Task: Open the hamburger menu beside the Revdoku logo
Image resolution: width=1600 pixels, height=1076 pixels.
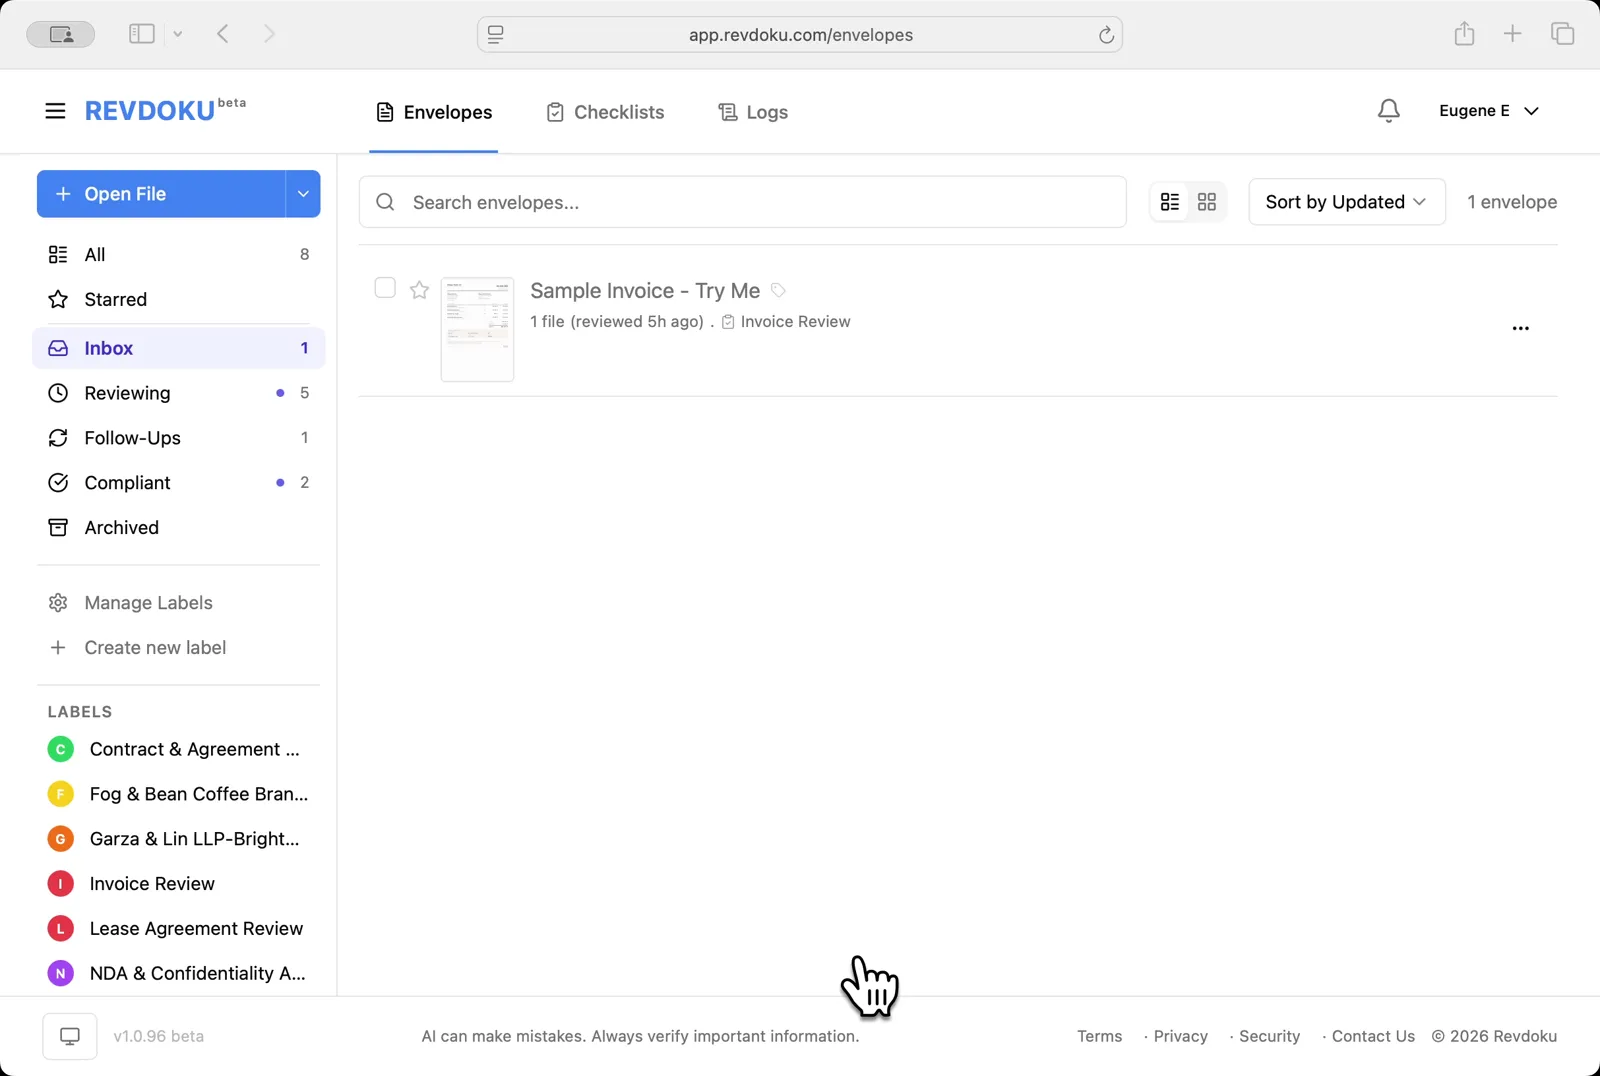Action: point(55,110)
